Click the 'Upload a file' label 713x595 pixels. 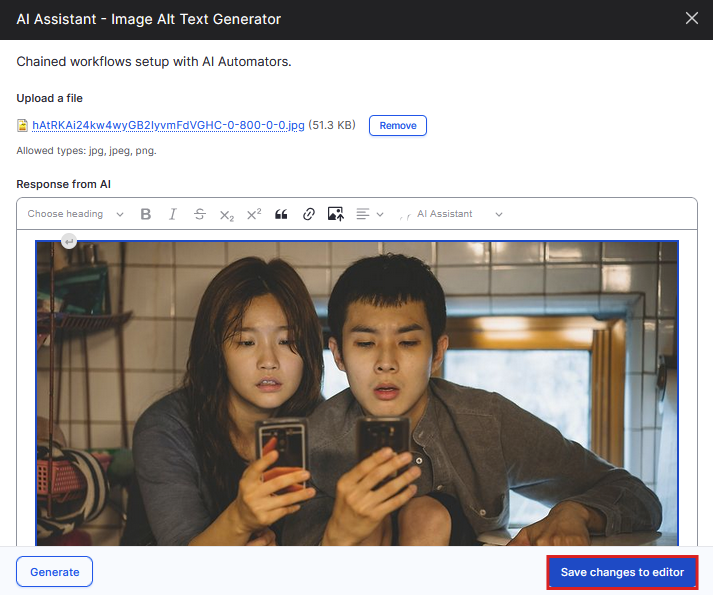[x=50, y=98]
